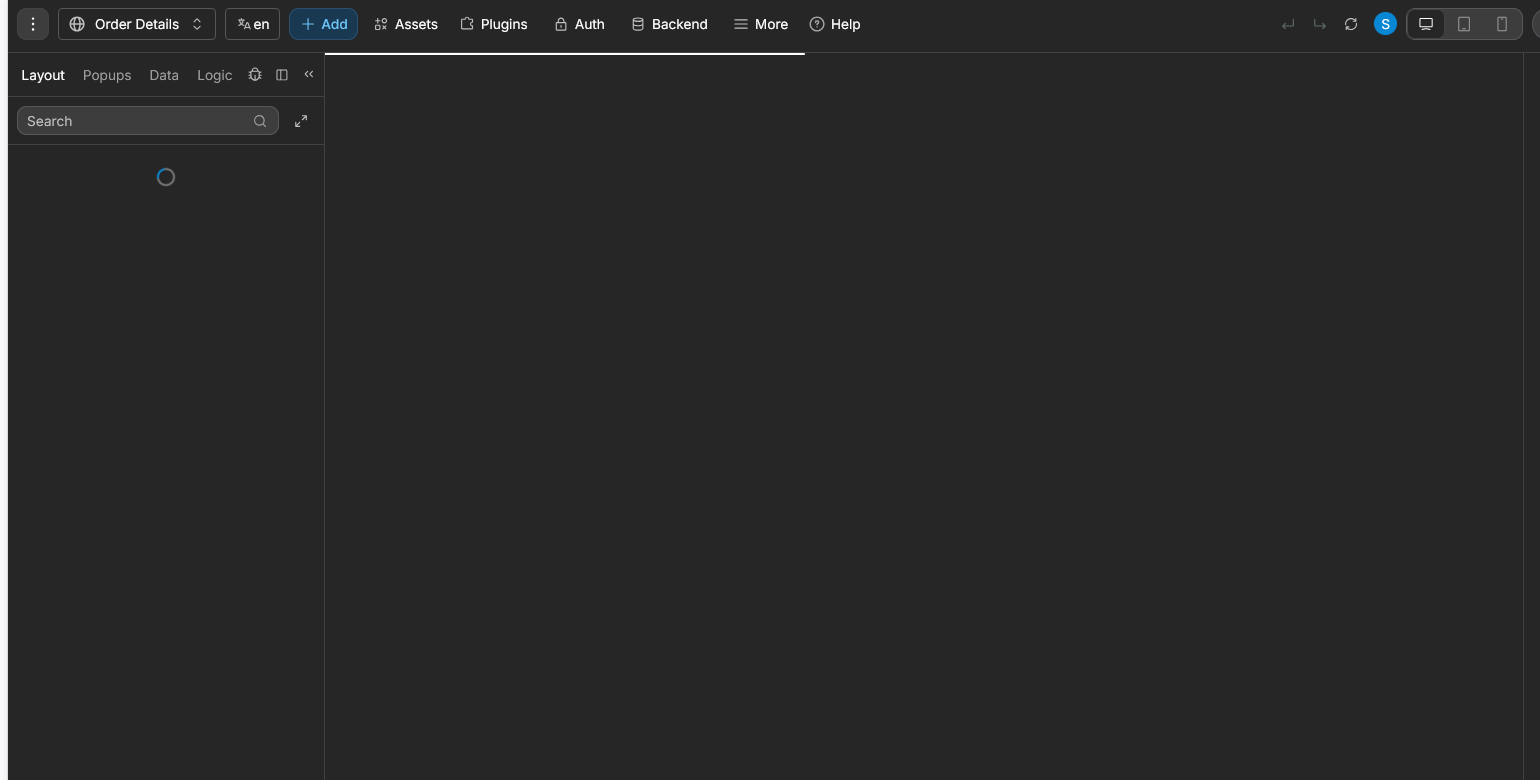This screenshot has height=780, width=1540.
Task: Change the language from en
Action: point(253,24)
